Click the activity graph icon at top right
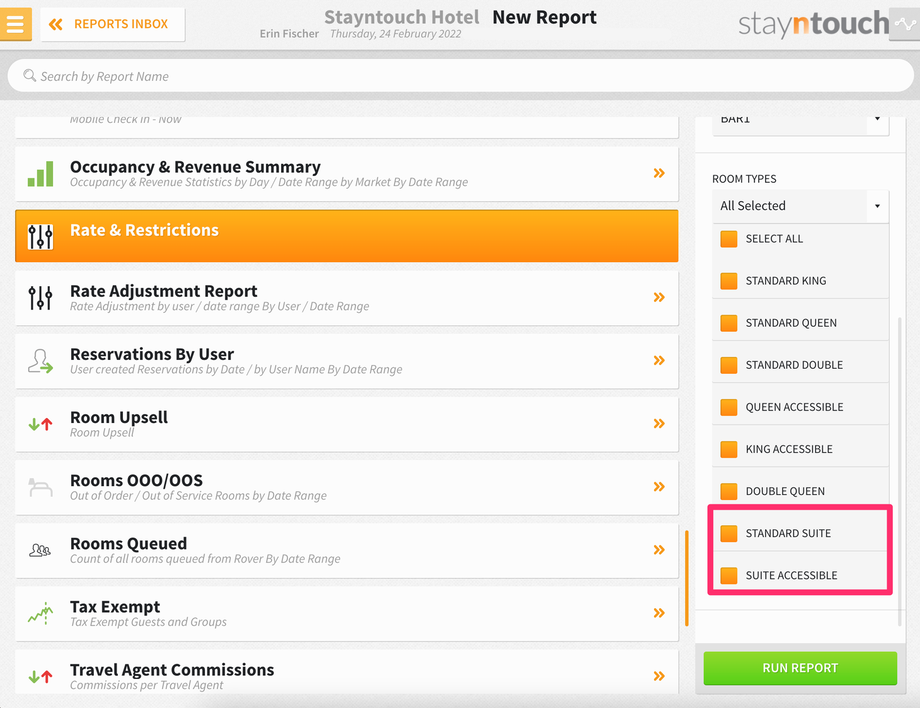 click(905, 24)
